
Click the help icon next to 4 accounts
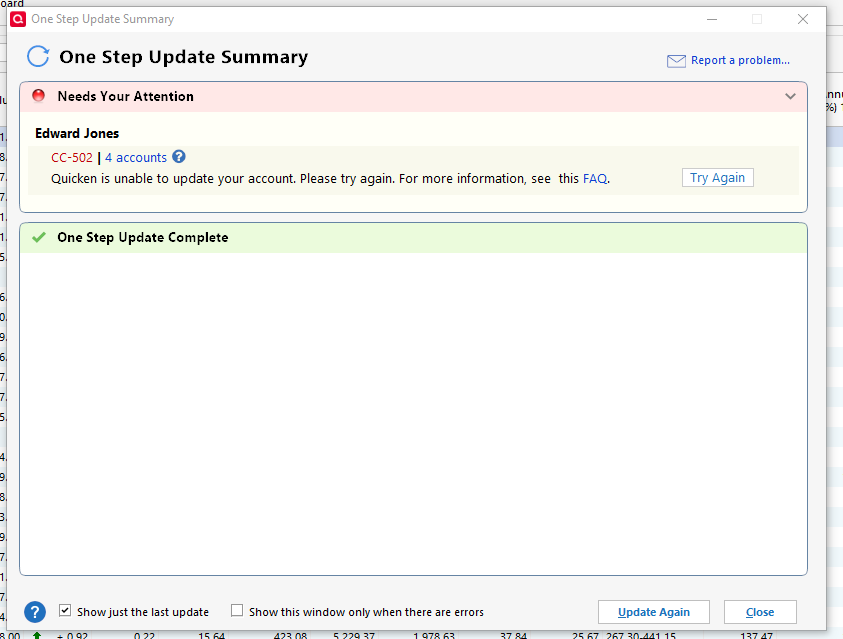point(178,156)
